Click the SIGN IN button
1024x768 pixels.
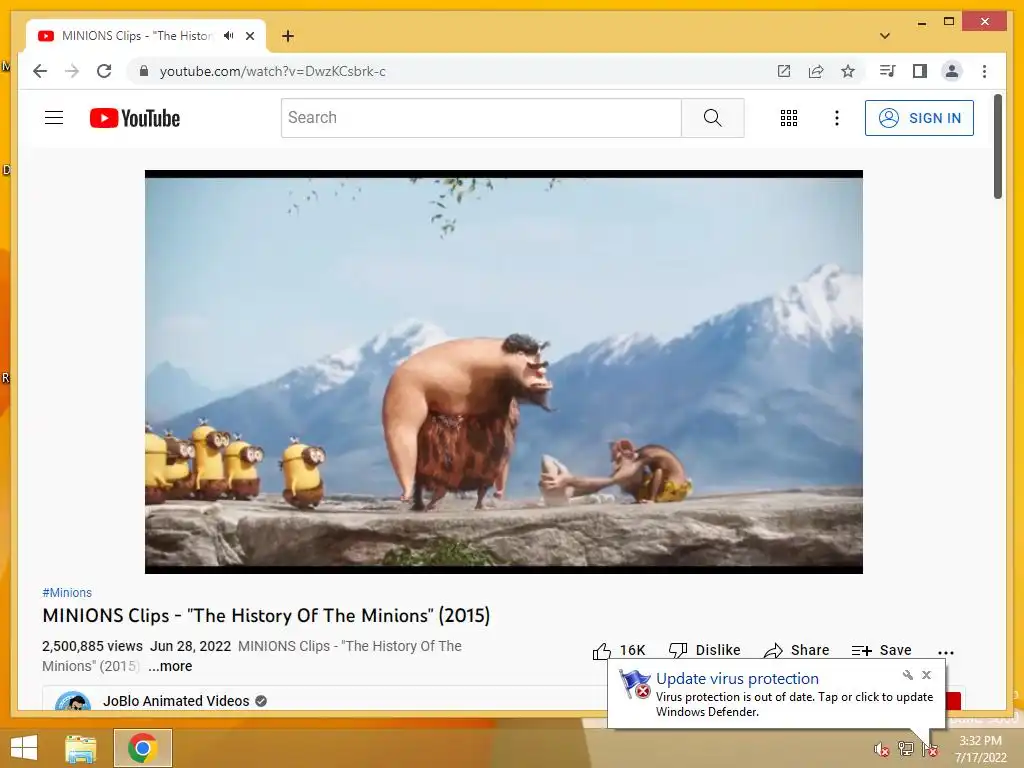point(919,118)
